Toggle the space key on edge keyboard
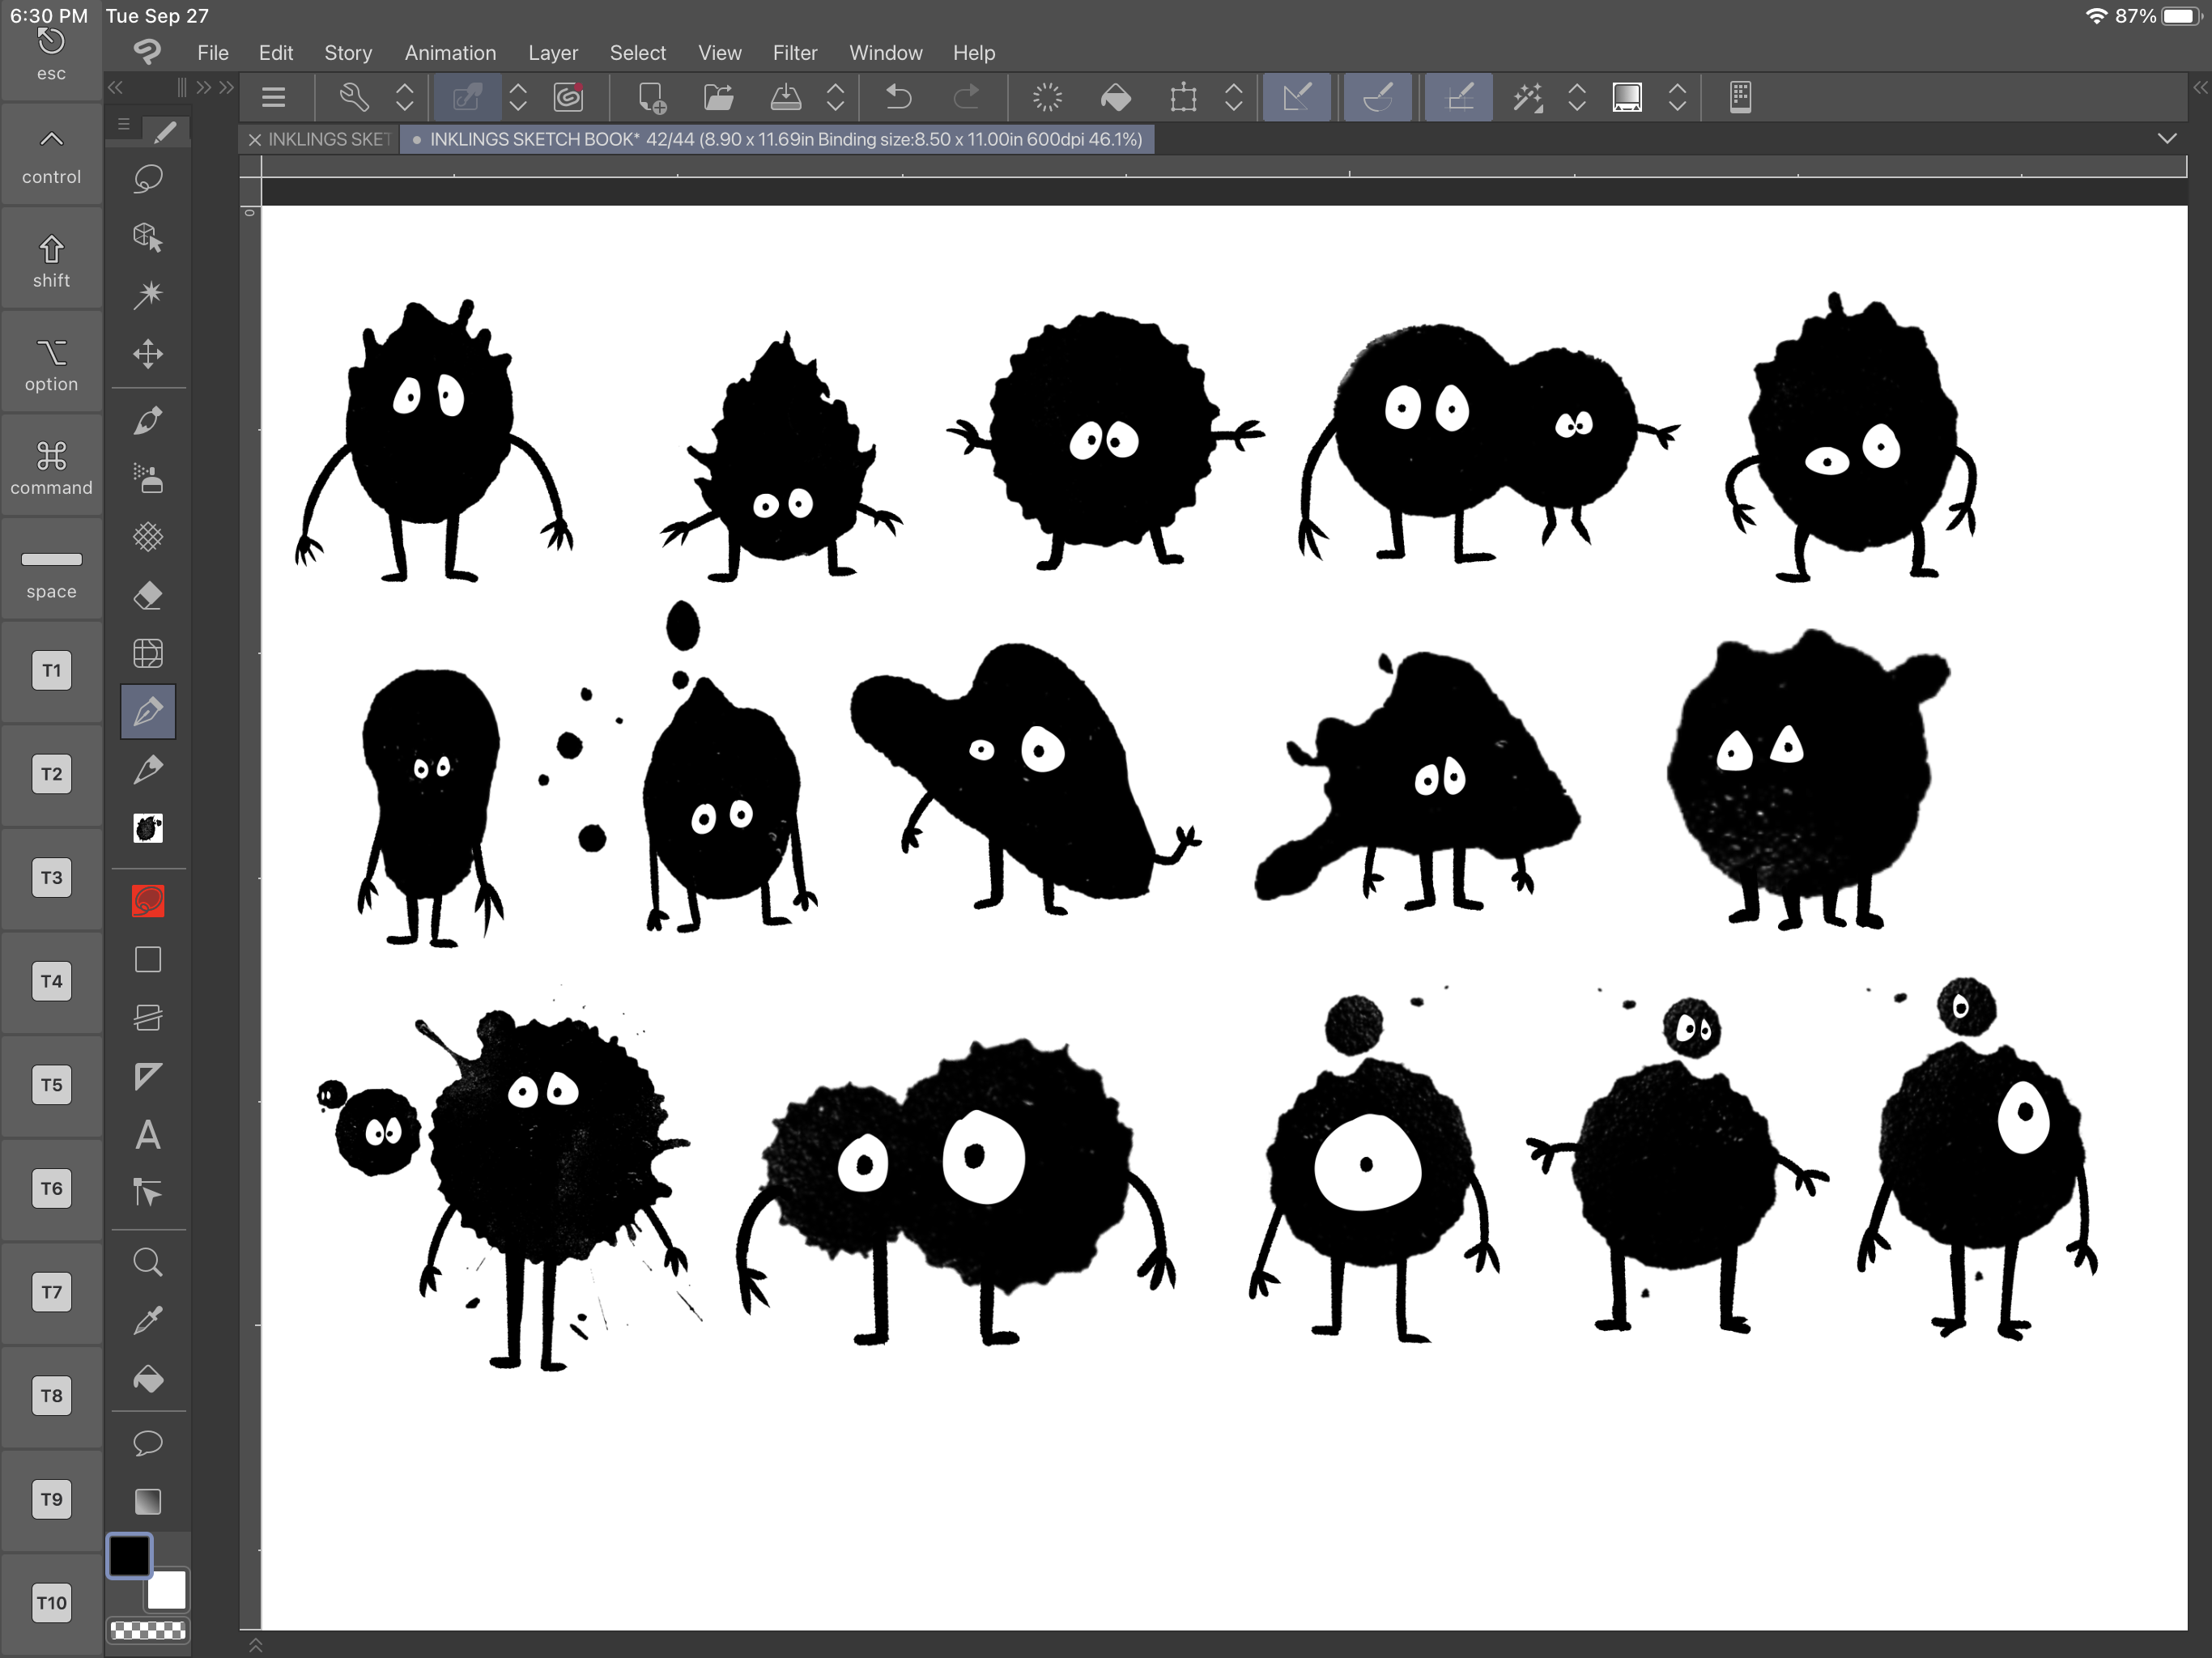 [51, 571]
